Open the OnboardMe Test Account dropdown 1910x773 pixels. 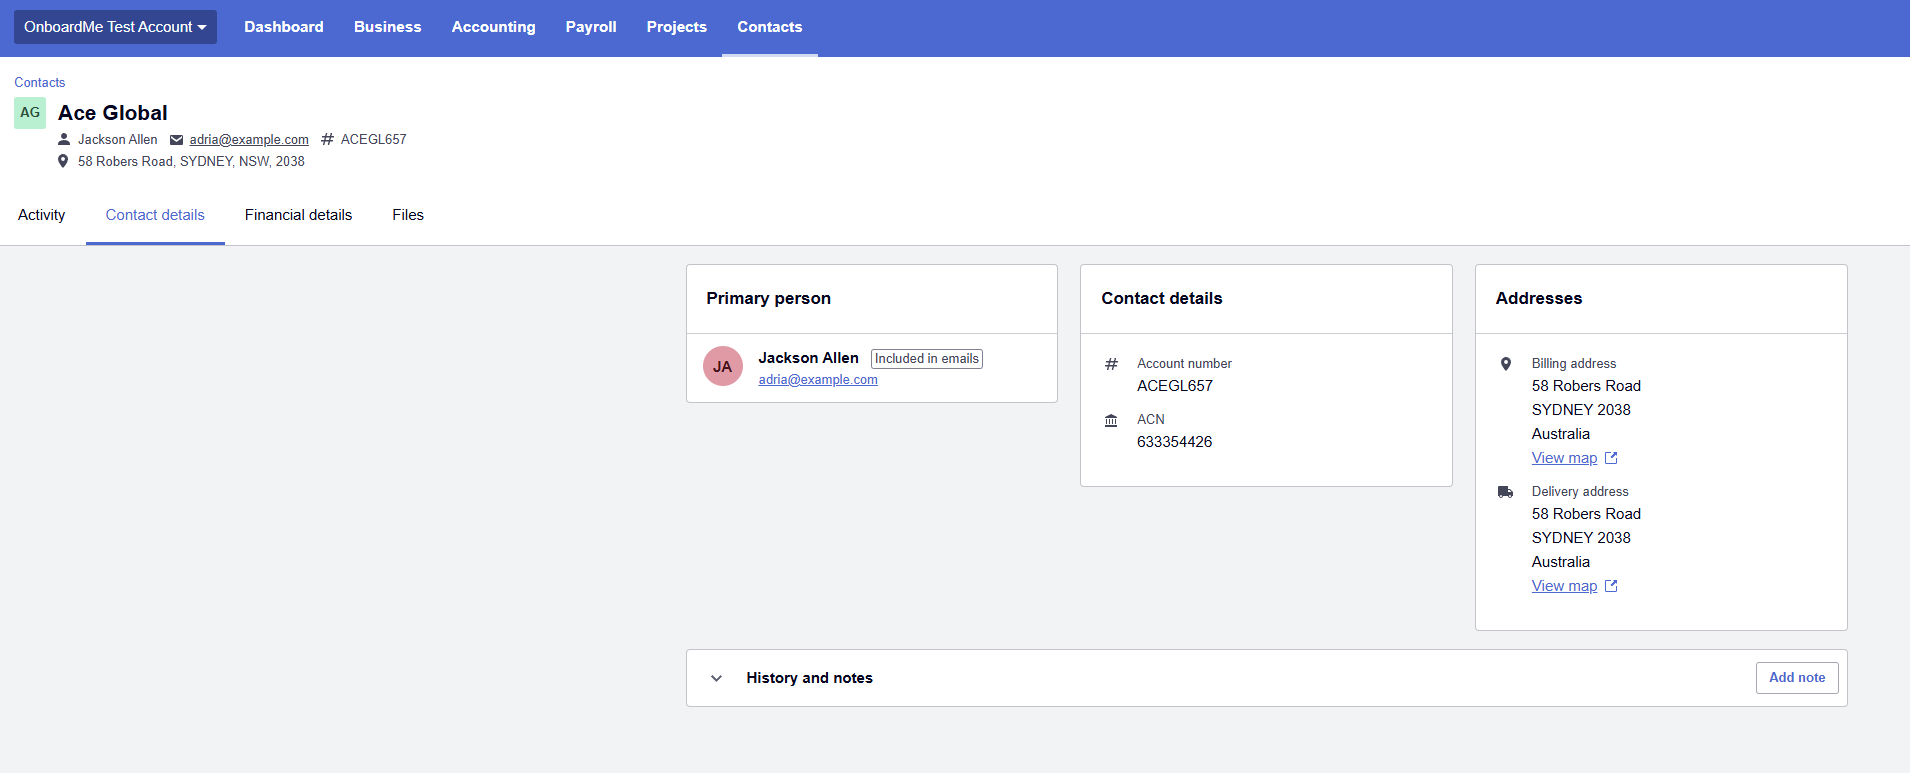(115, 27)
